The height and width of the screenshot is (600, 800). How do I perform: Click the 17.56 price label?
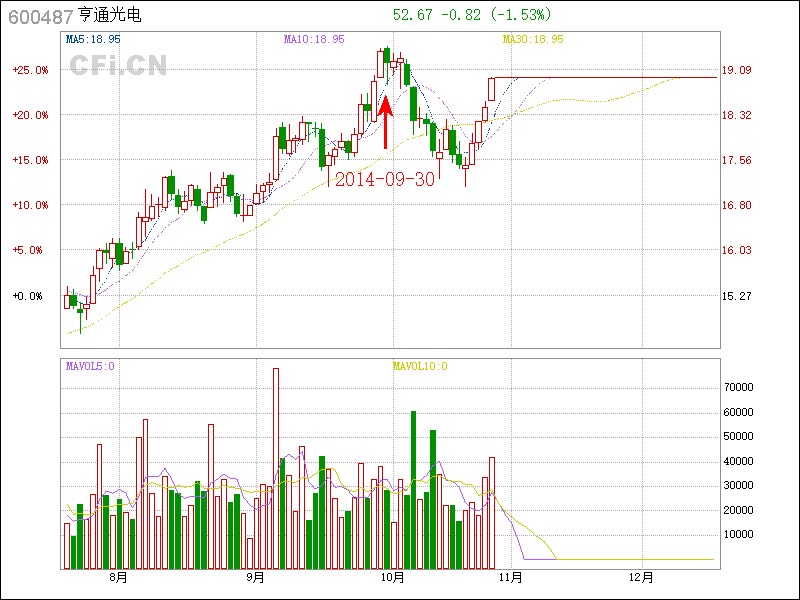coord(736,160)
